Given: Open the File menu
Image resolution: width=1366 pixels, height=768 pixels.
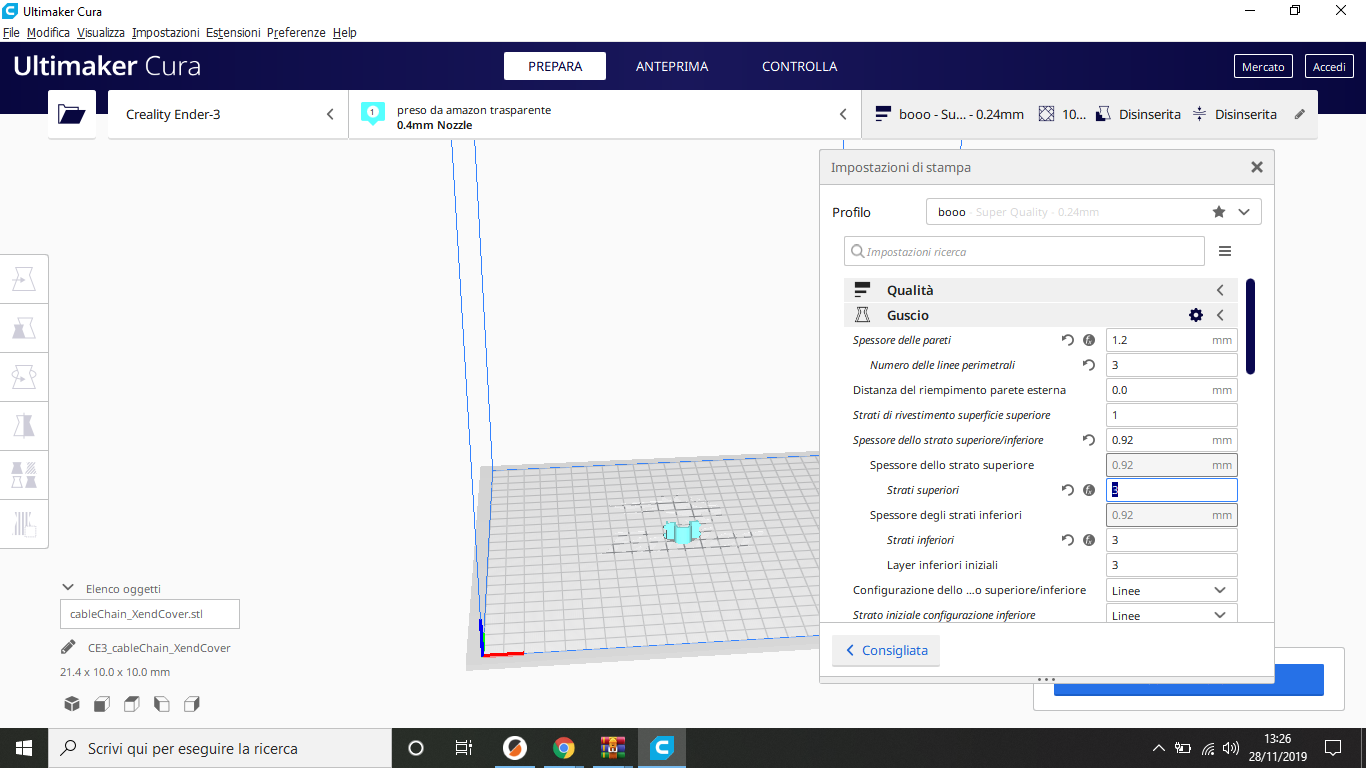Looking at the screenshot, I should pyautogui.click(x=11, y=33).
